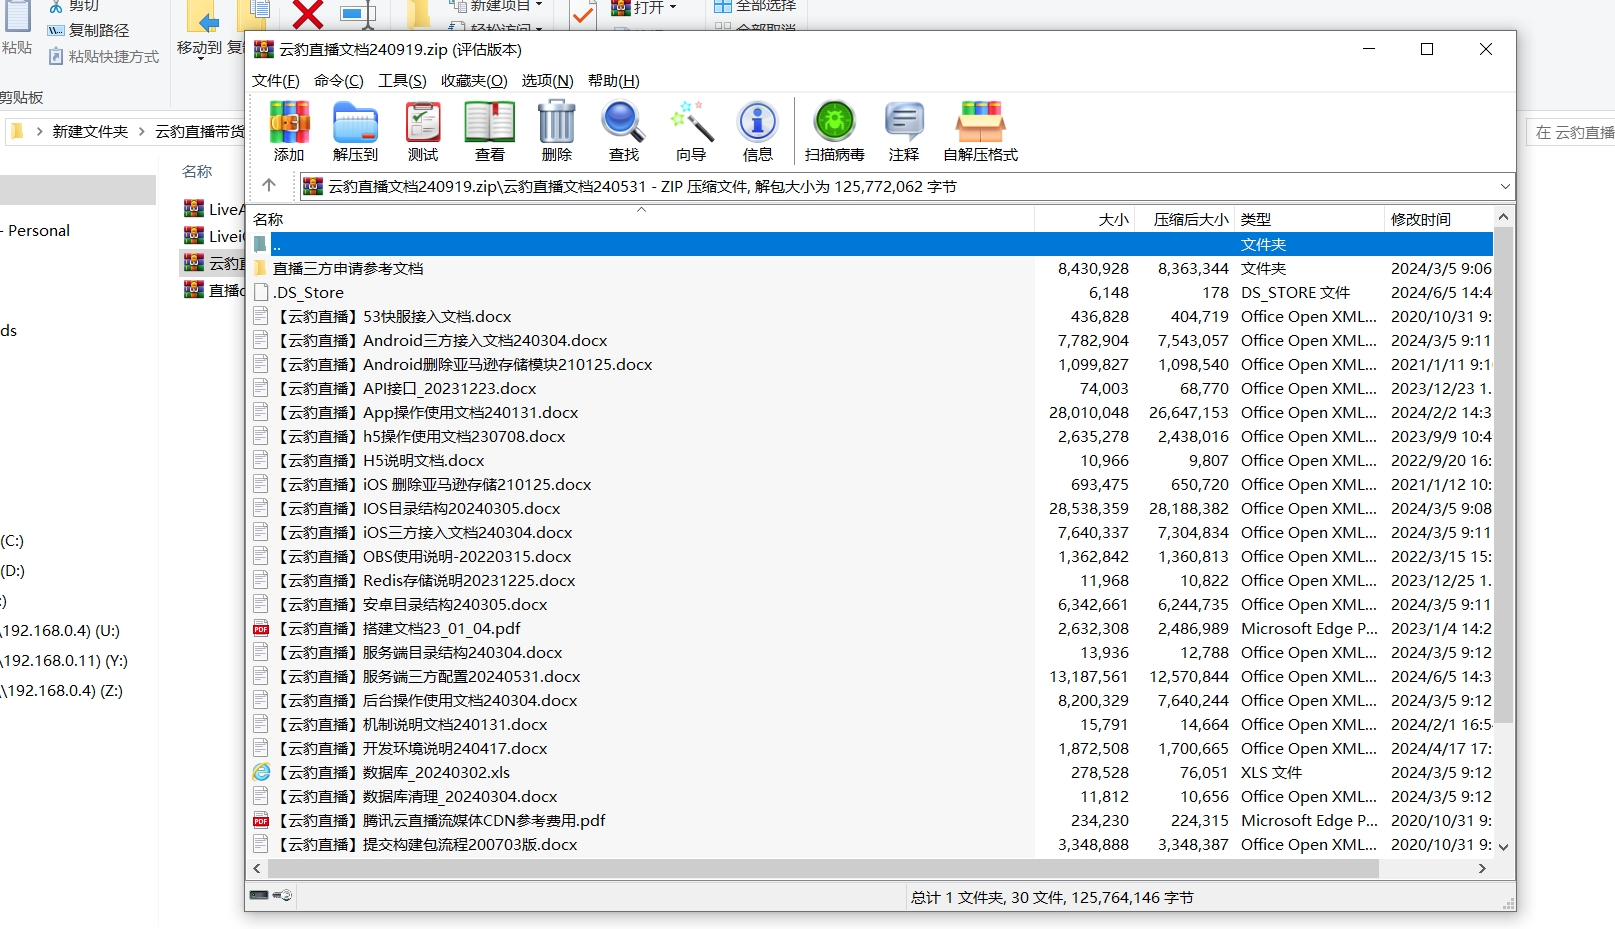
Task: Expand the archive path dropdown arrow
Action: click(1504, 186)
